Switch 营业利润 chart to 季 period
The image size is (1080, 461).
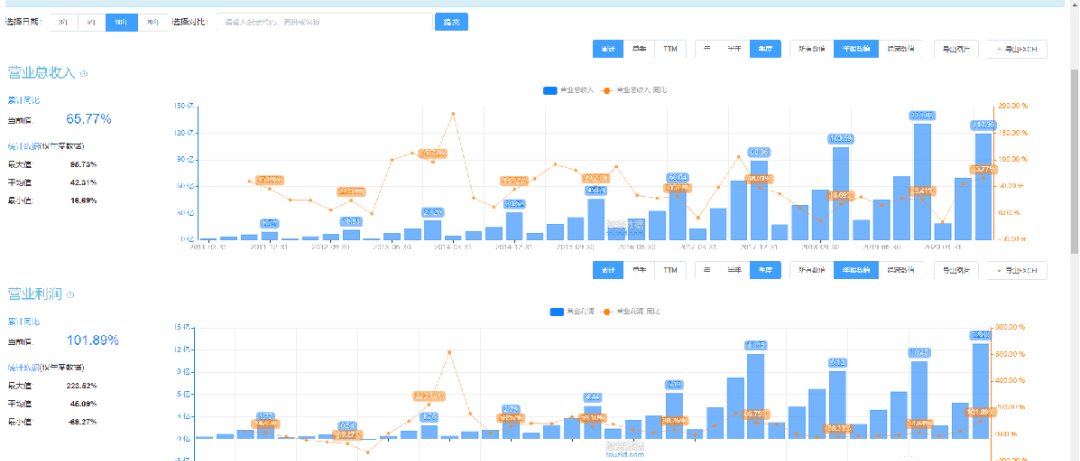[x=707, y=270]
